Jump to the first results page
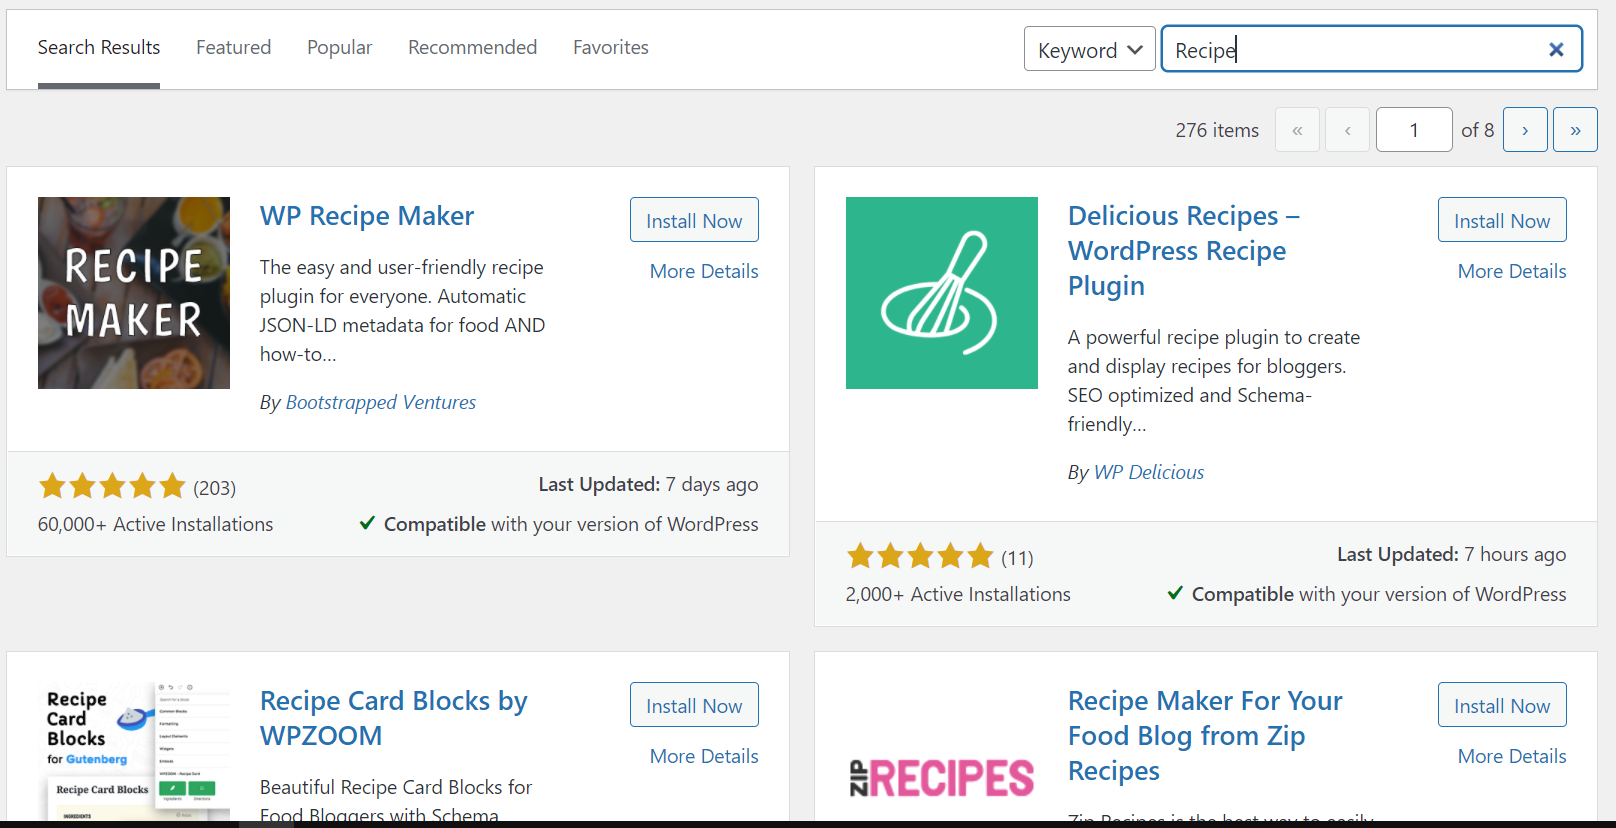Screen dimensions: 1616x828 (1297, 129)
